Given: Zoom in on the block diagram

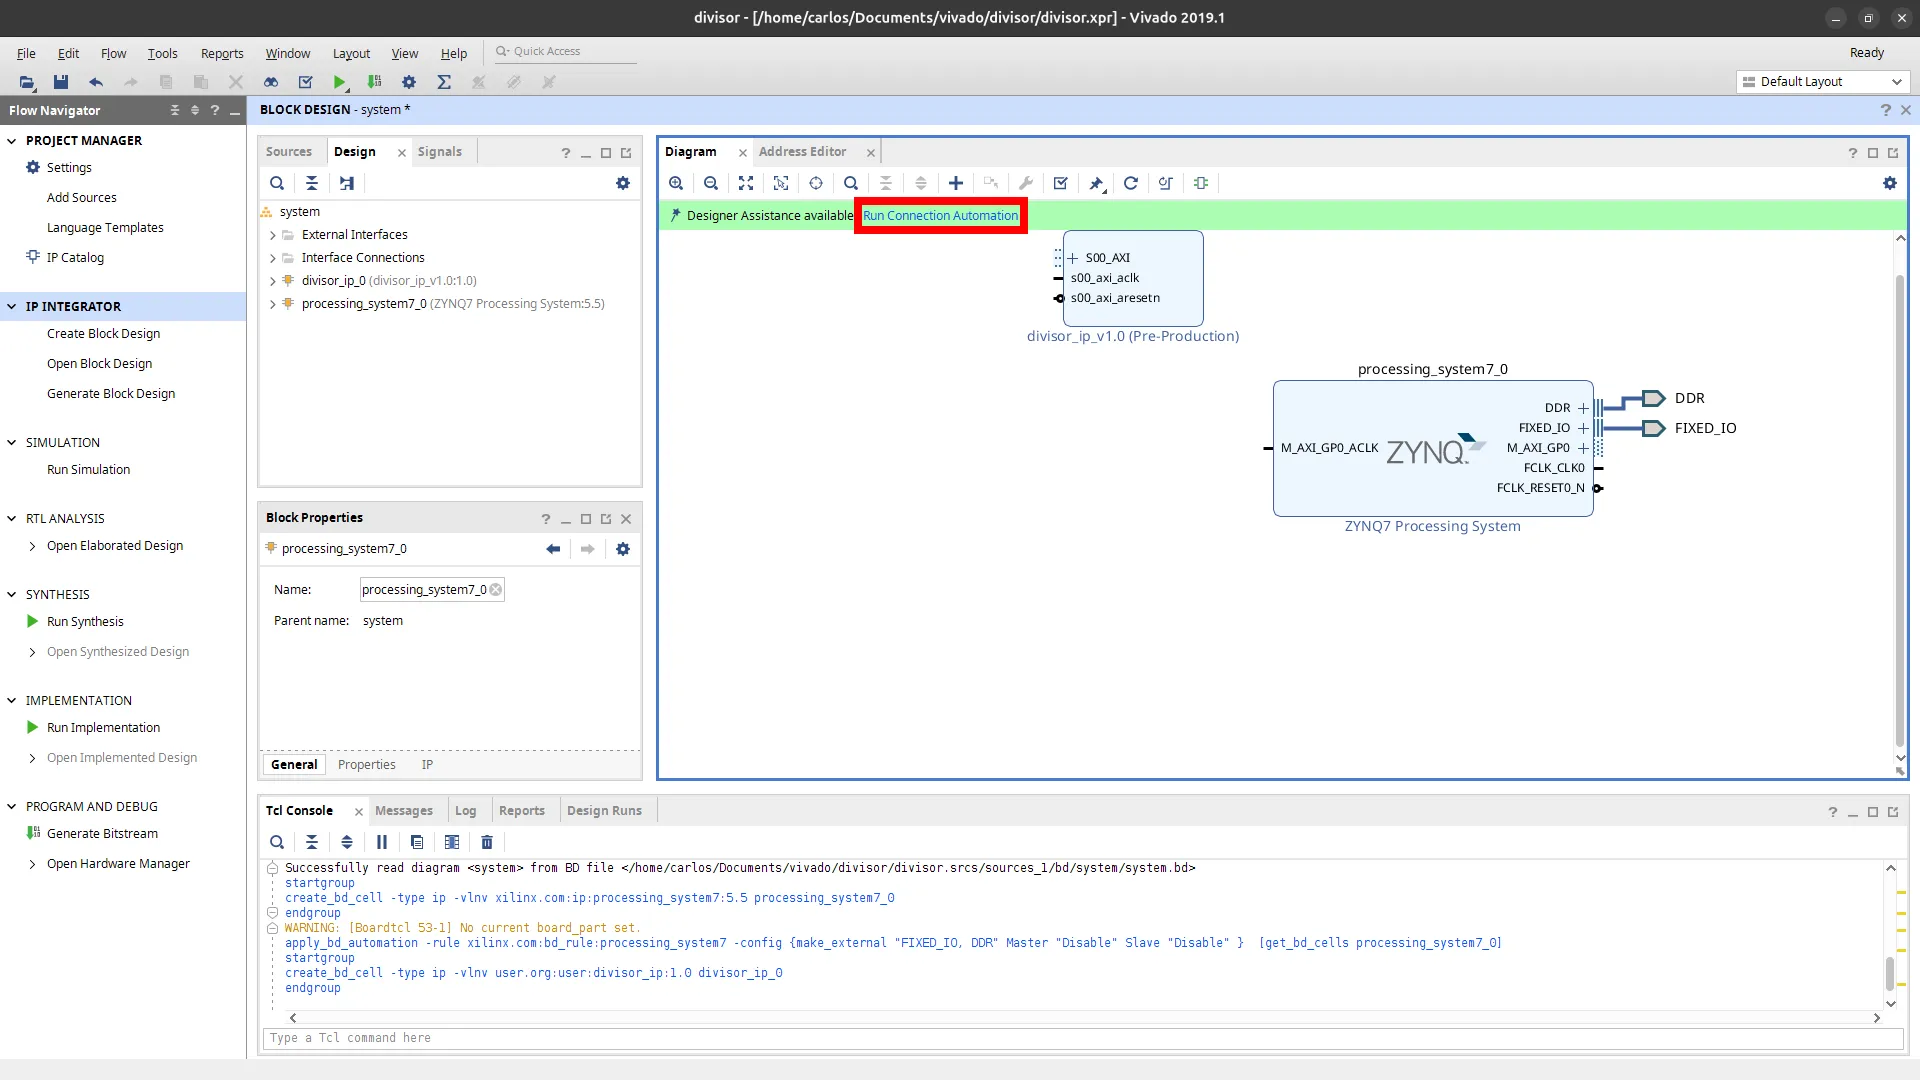Looking at the screenshot, I should [x=676, y=183].
